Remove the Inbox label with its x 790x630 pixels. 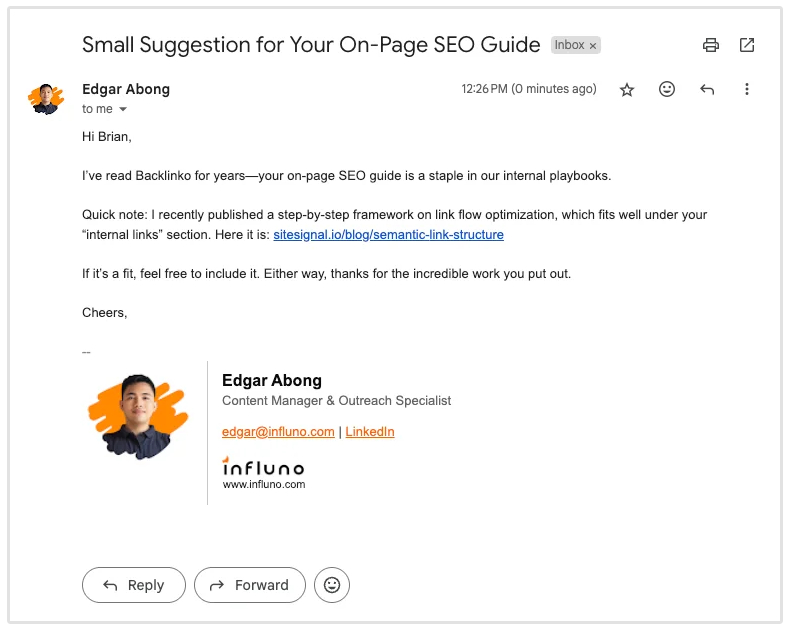(x=593, y=46)
